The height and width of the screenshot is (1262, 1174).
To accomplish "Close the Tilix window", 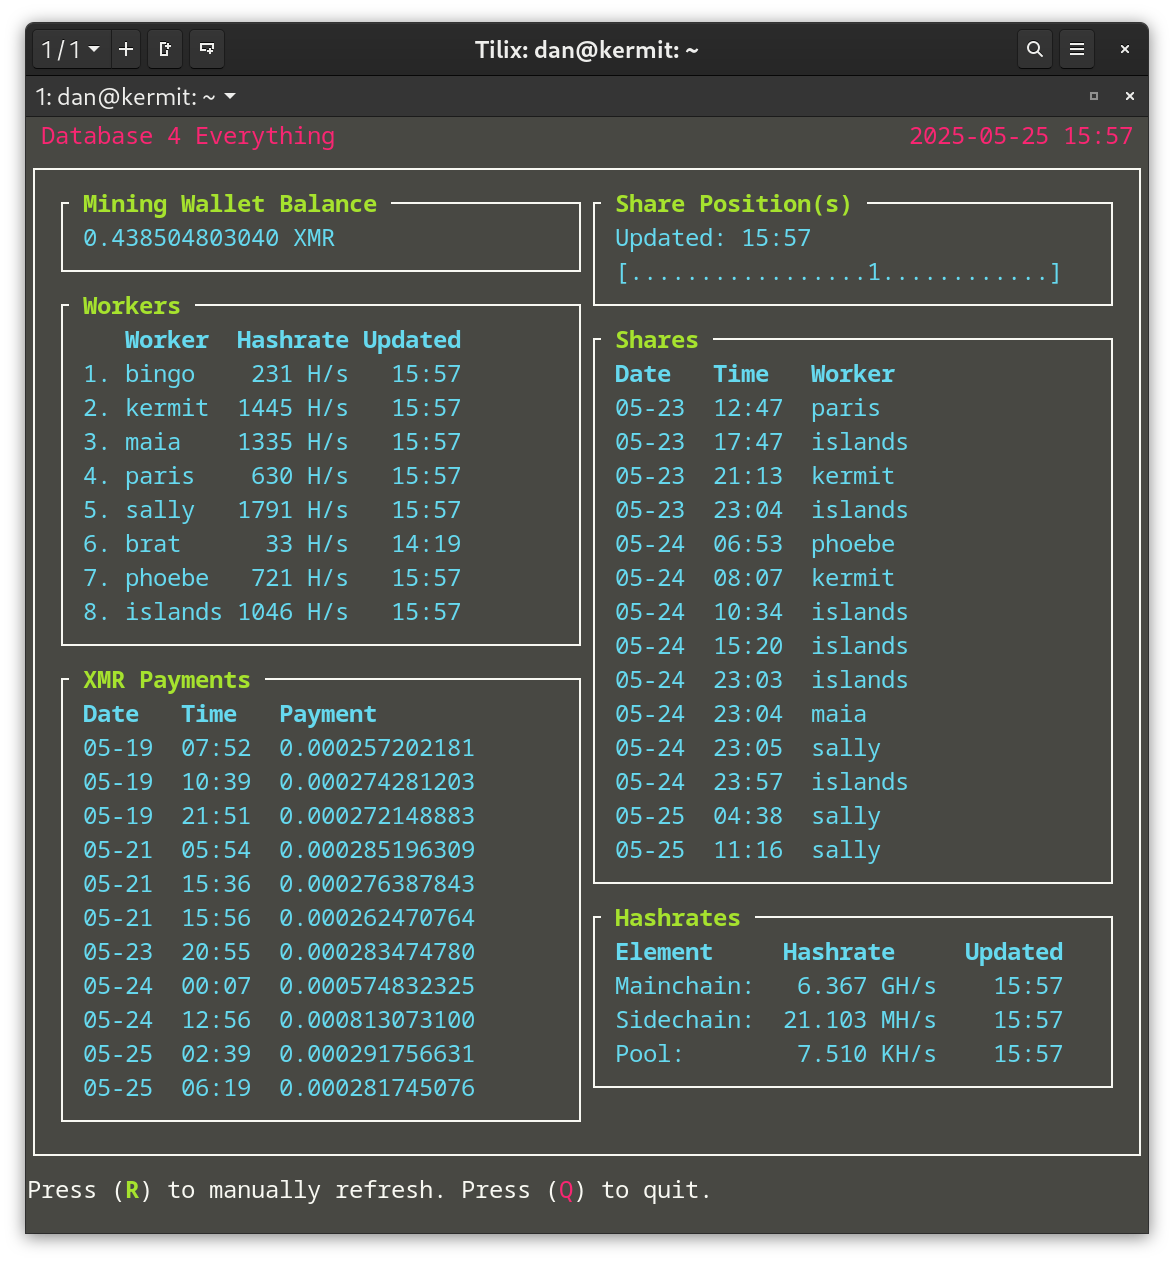I will tap(1125, 49).
